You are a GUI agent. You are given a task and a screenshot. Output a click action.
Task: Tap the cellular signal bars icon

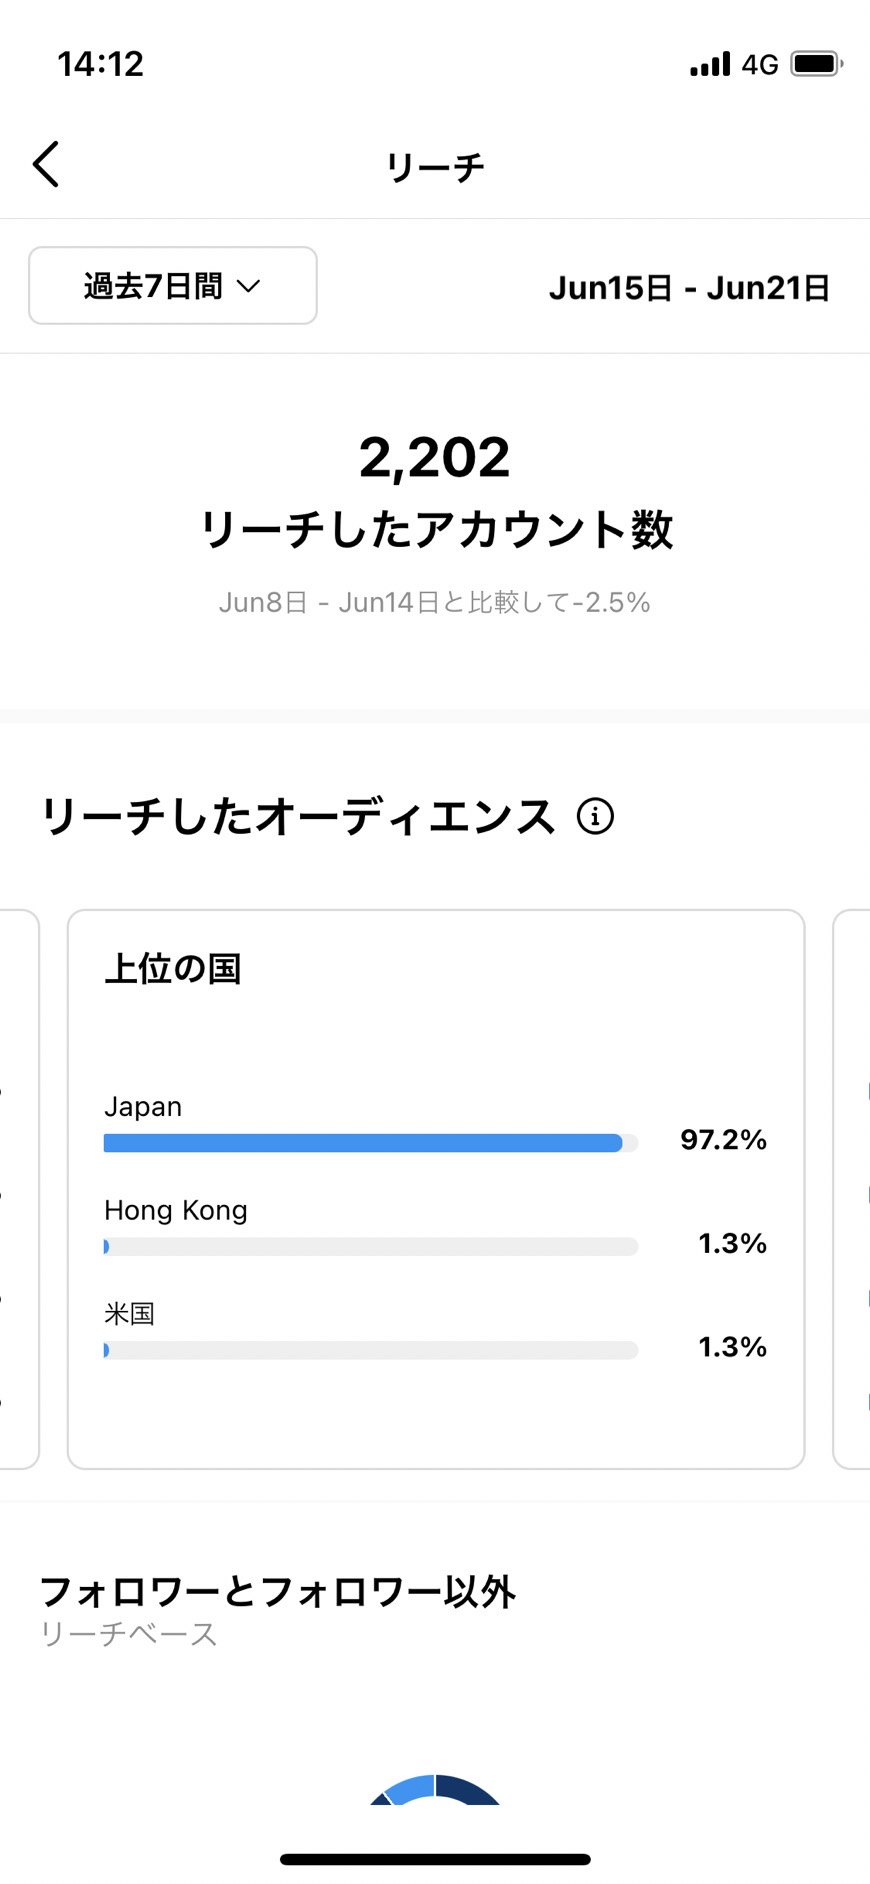(x=710, y=64)
